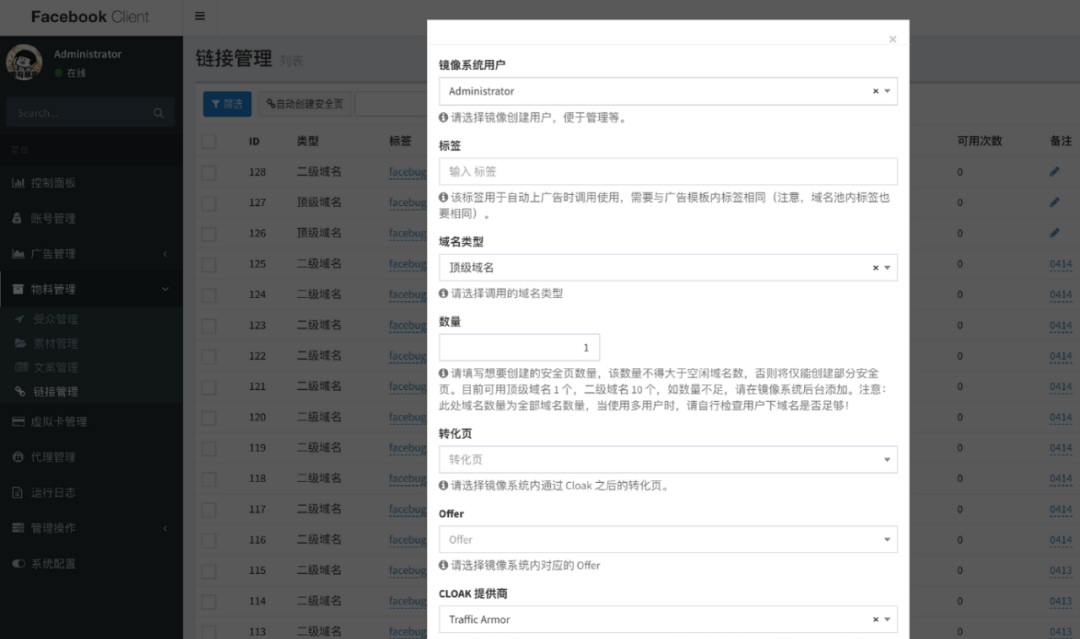1080x639 pixels.
Task: Click the Facebook Client logo title
Action: (90, 17)
